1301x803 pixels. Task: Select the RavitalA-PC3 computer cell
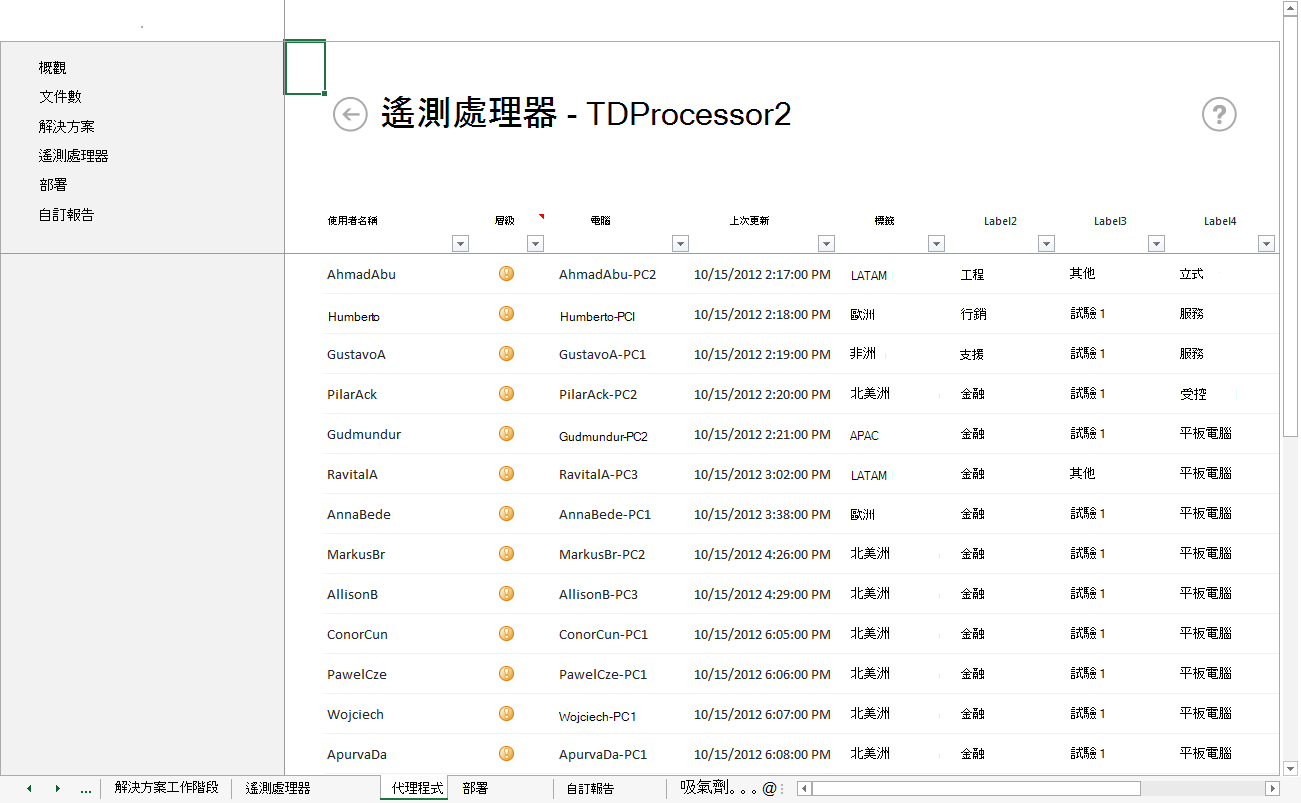(x=598, y=474)
